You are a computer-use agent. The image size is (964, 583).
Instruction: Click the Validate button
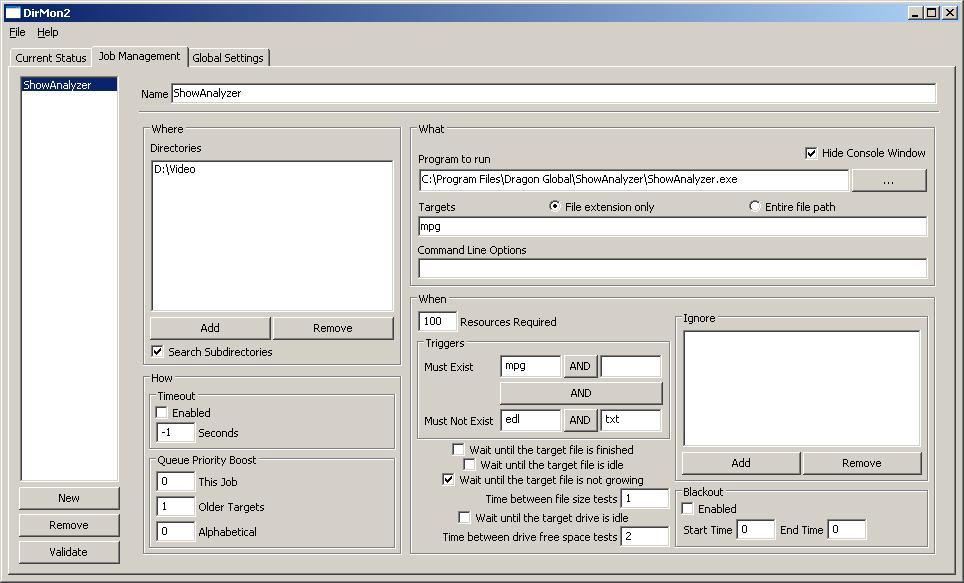[69, 552]
